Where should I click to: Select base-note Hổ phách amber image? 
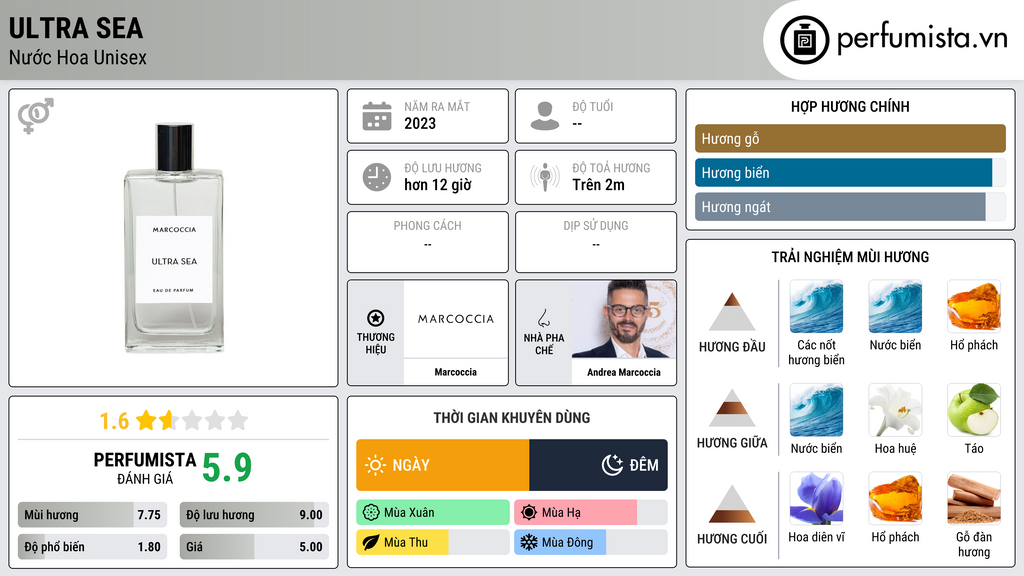point(895,499)
